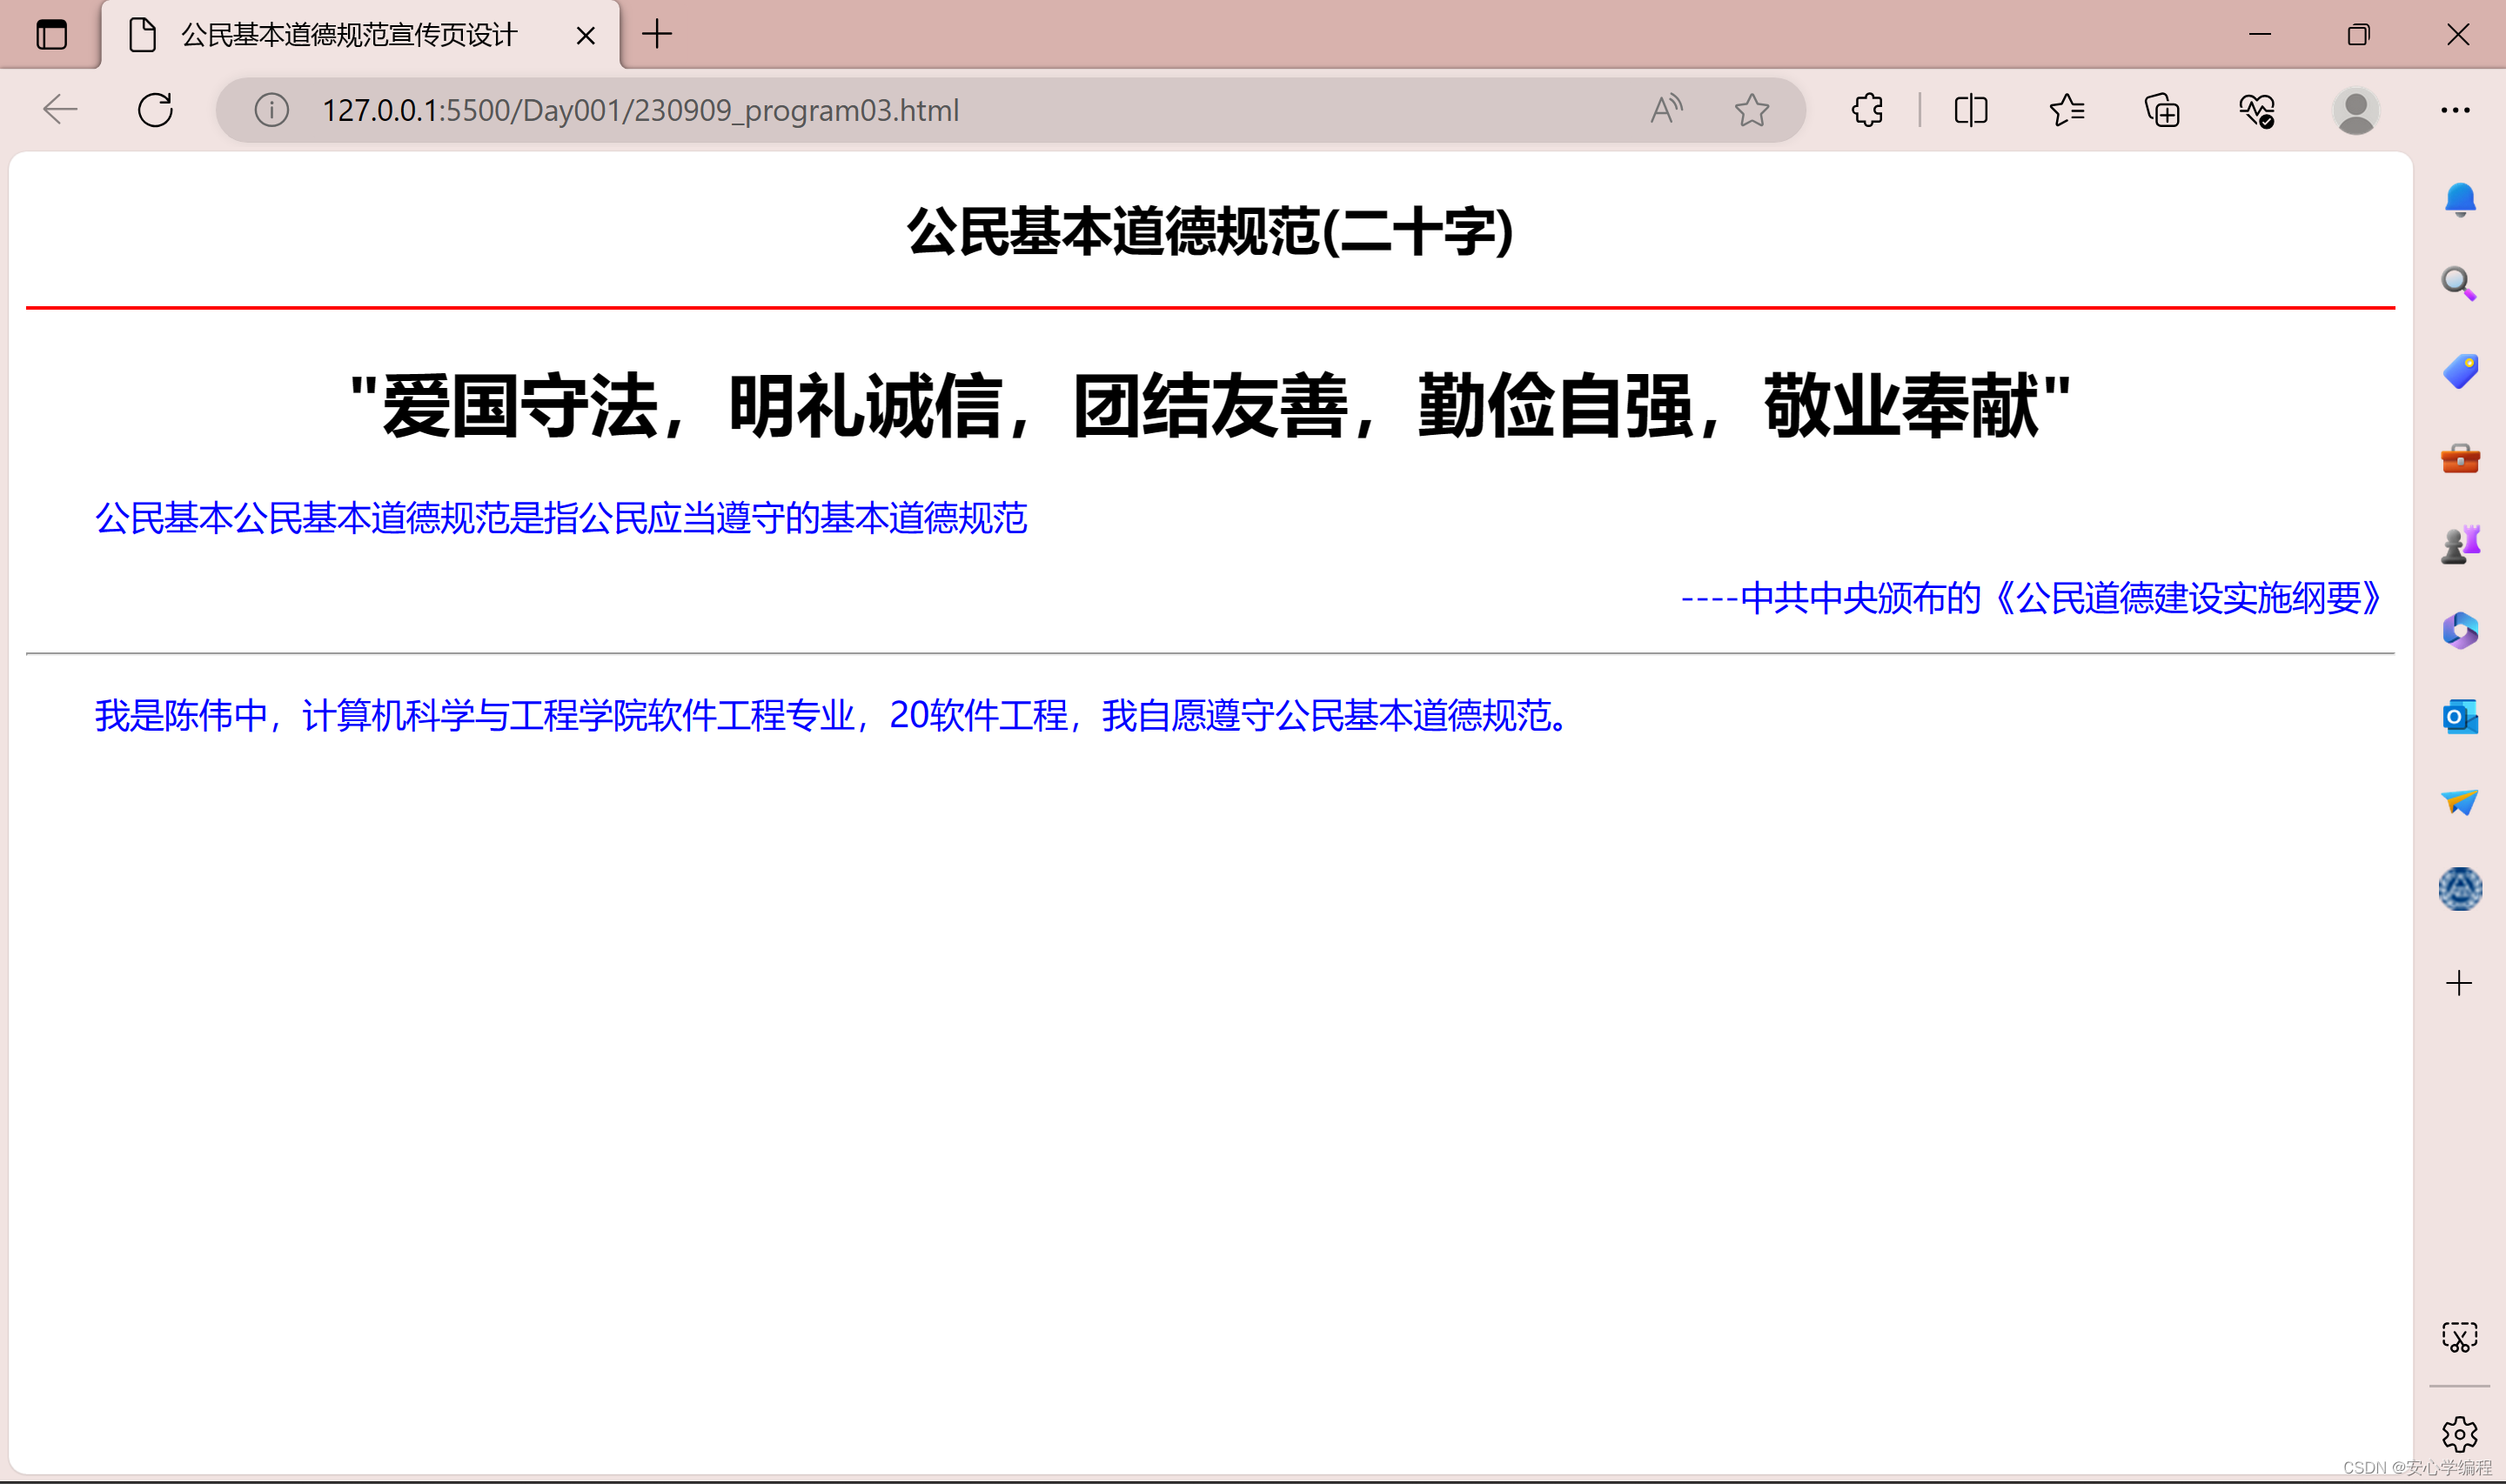Select the 公民基本道德规范宣传页设计 tab
This screenshot has width=2506, height=1484.
tap(360, 35)
